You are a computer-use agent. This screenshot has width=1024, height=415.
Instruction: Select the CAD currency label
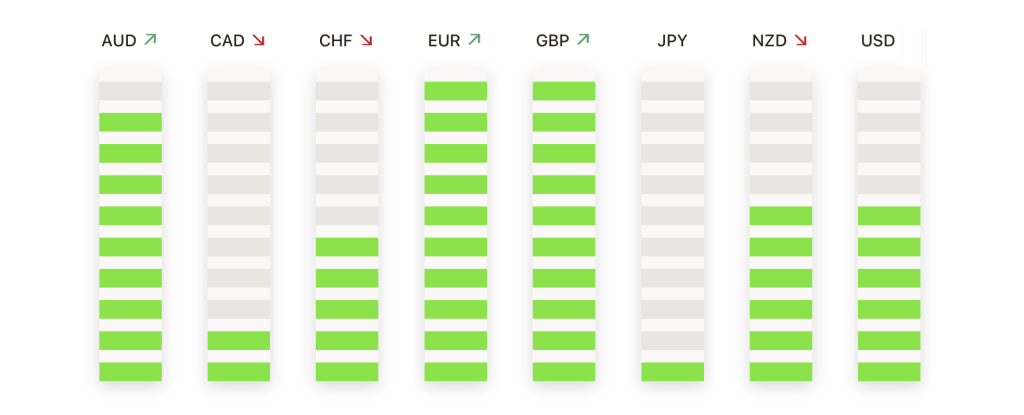(227, 41)
